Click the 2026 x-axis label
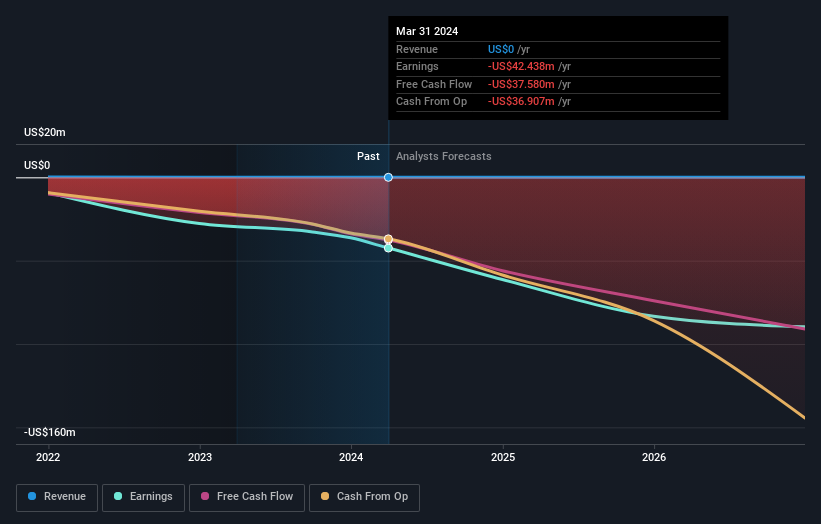Screen dimensions: 821x524 (654, 457)
